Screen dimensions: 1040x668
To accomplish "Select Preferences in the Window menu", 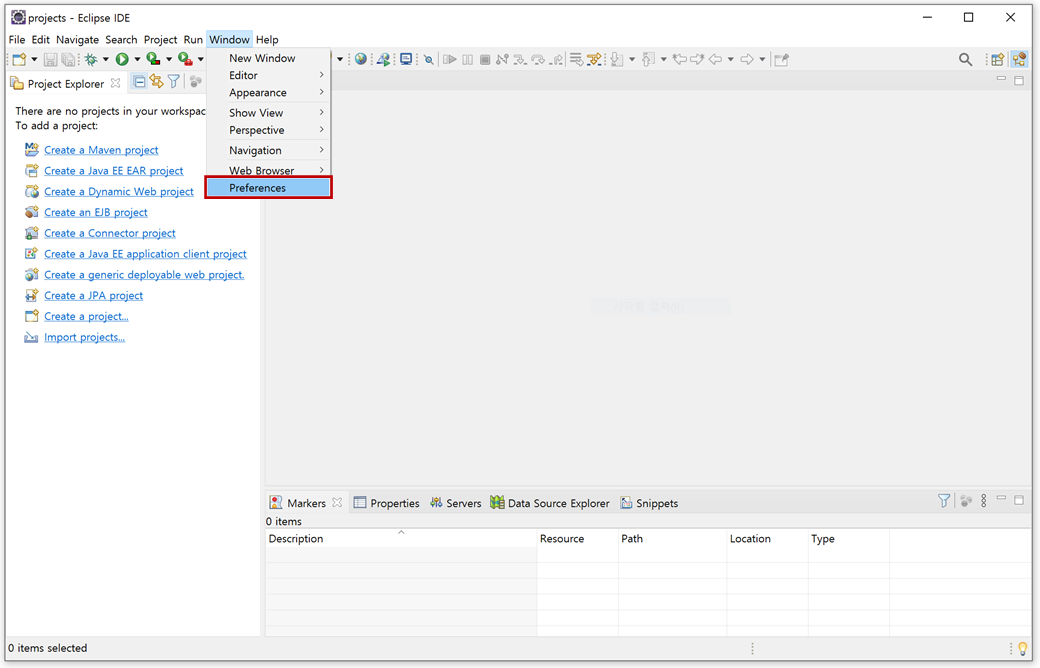I will (268, 188).
